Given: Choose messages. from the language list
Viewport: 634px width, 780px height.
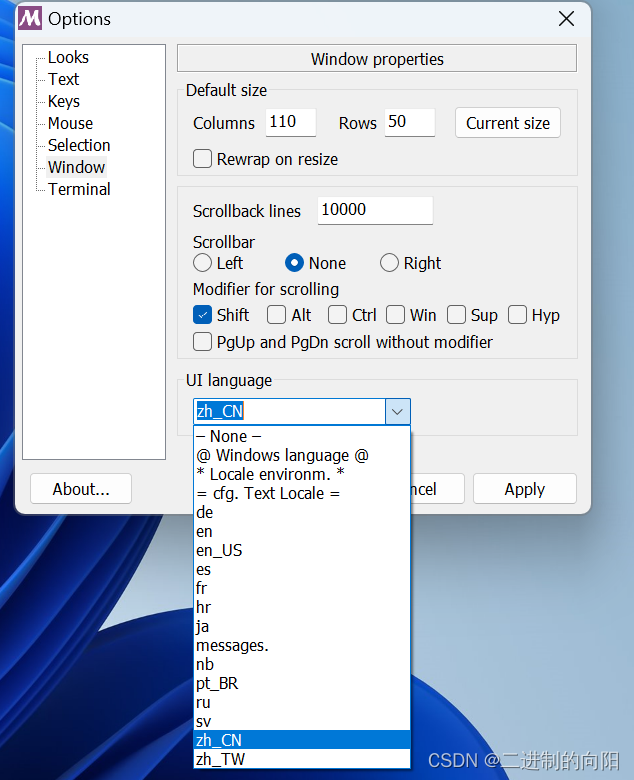Looking at the screenshot, I should tap(302, 645).
